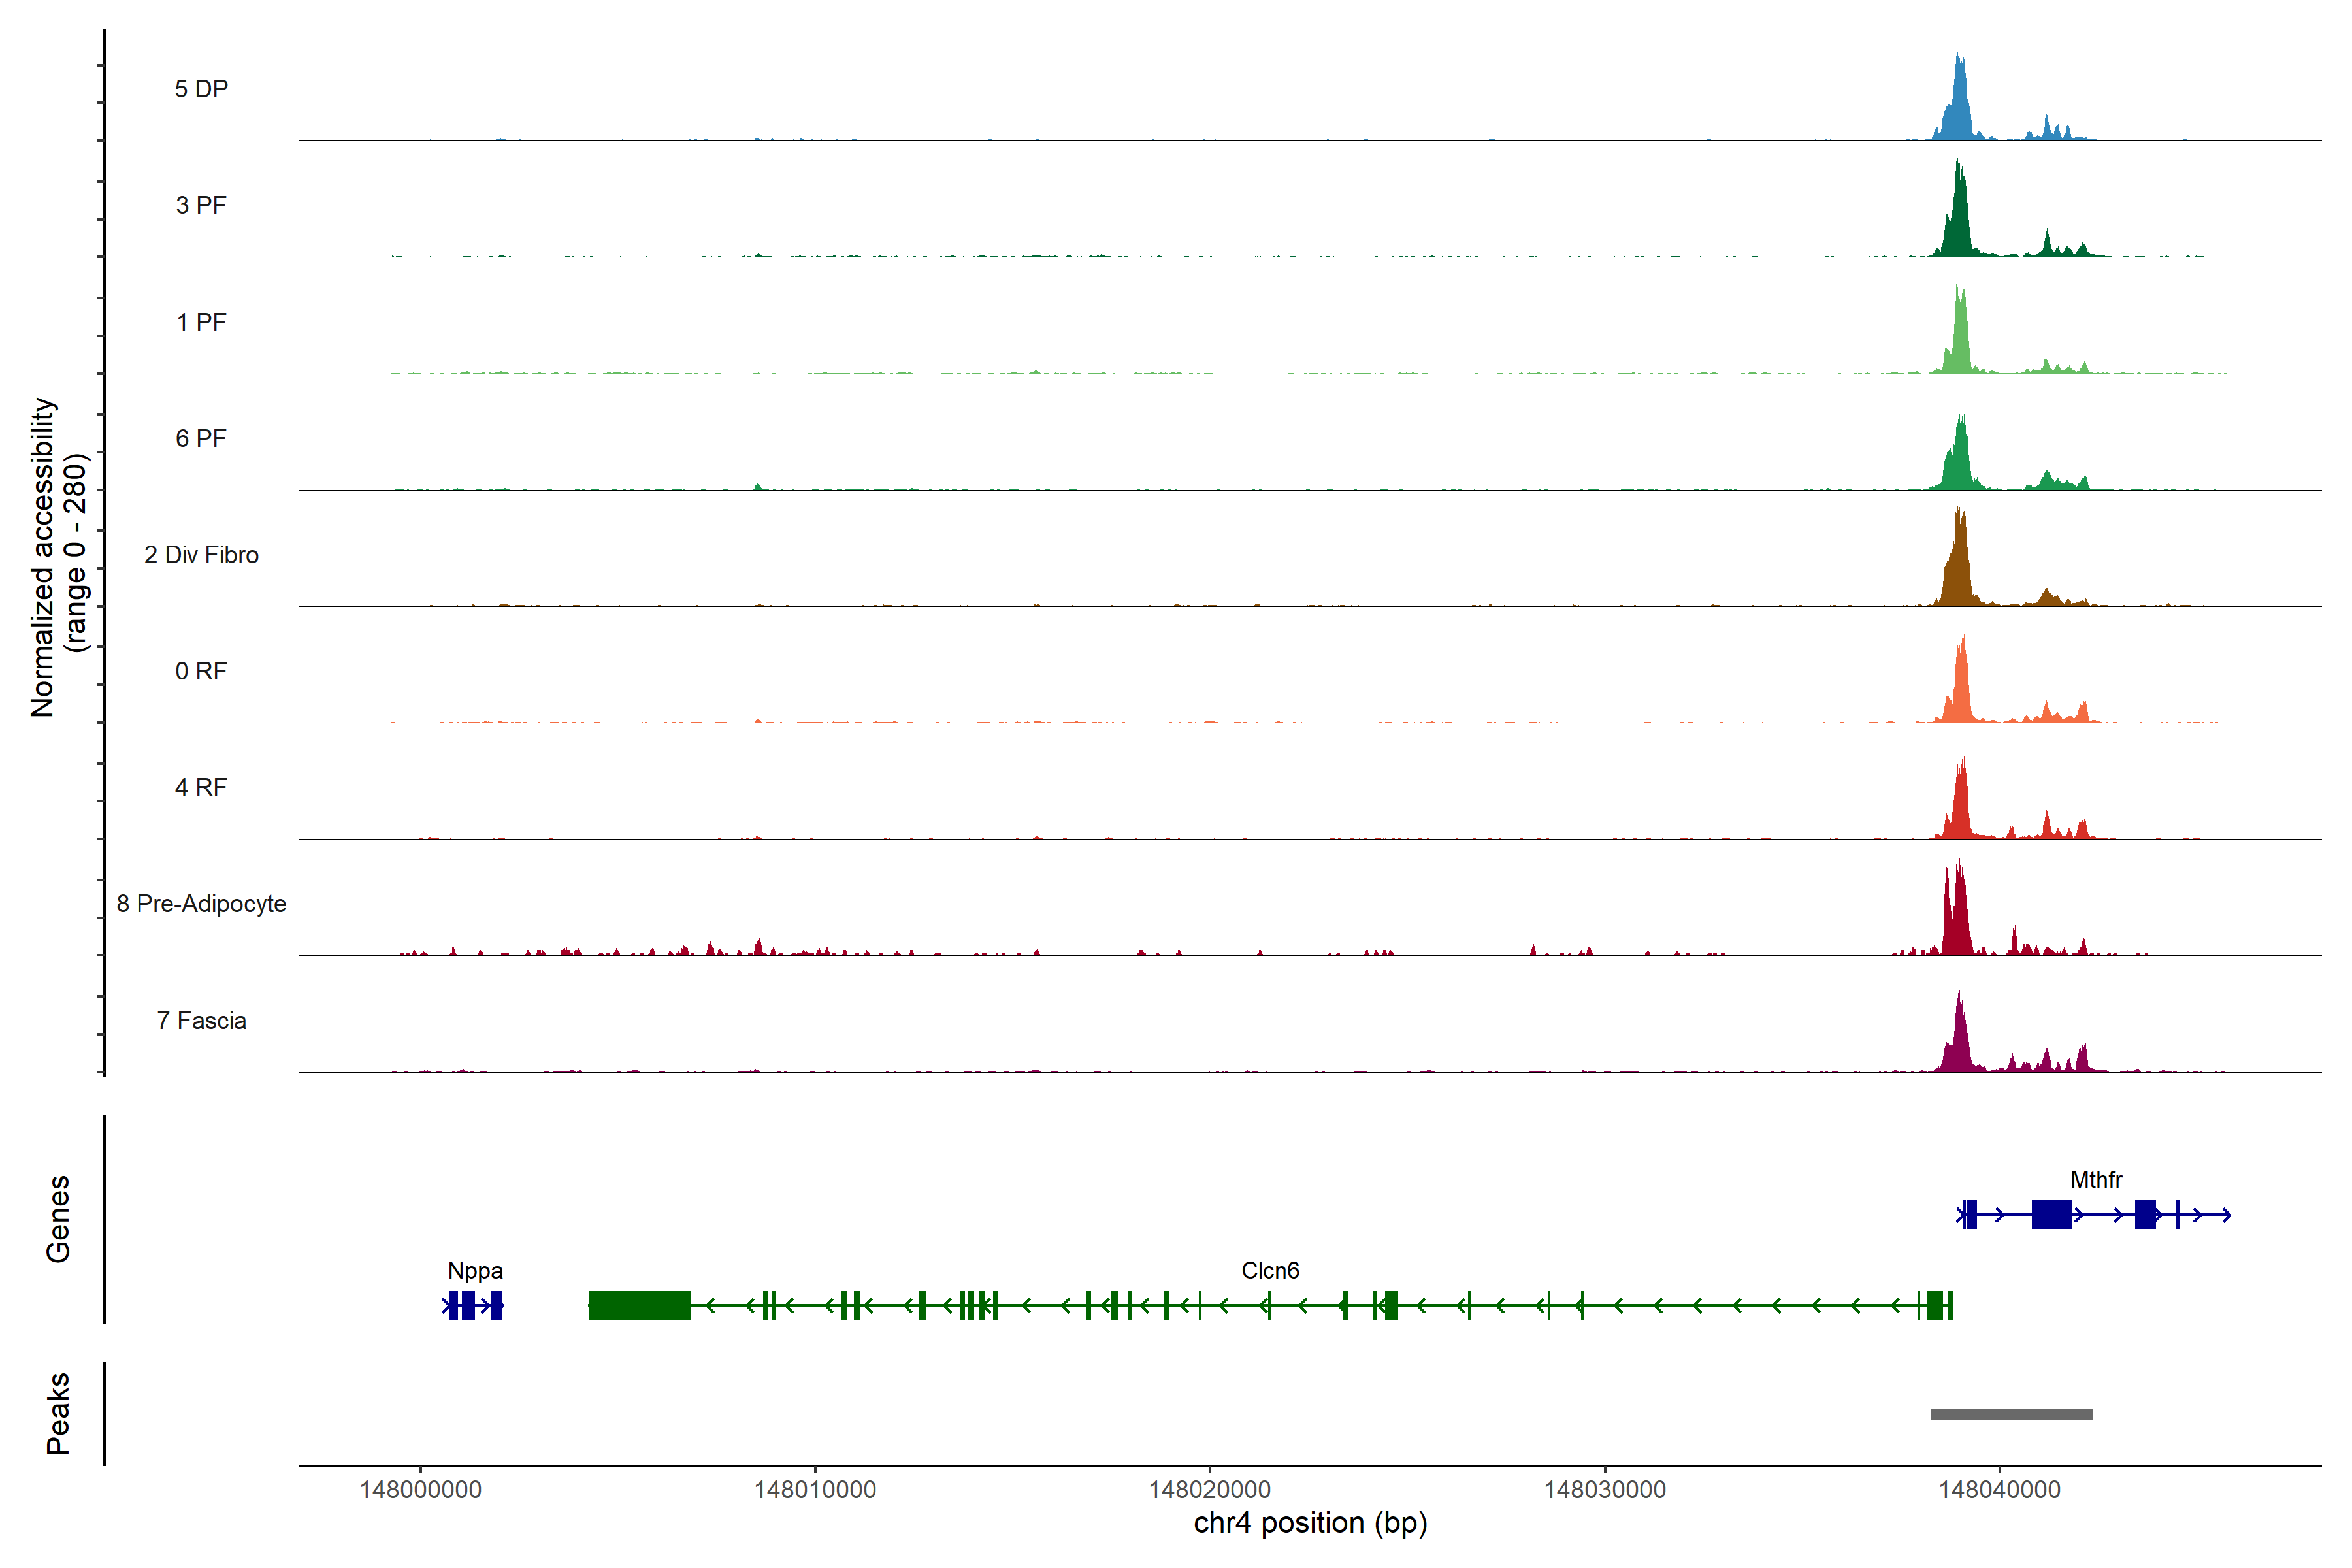
Task: Click the large green Clcn6 exon block
Action: point(639,1305)
